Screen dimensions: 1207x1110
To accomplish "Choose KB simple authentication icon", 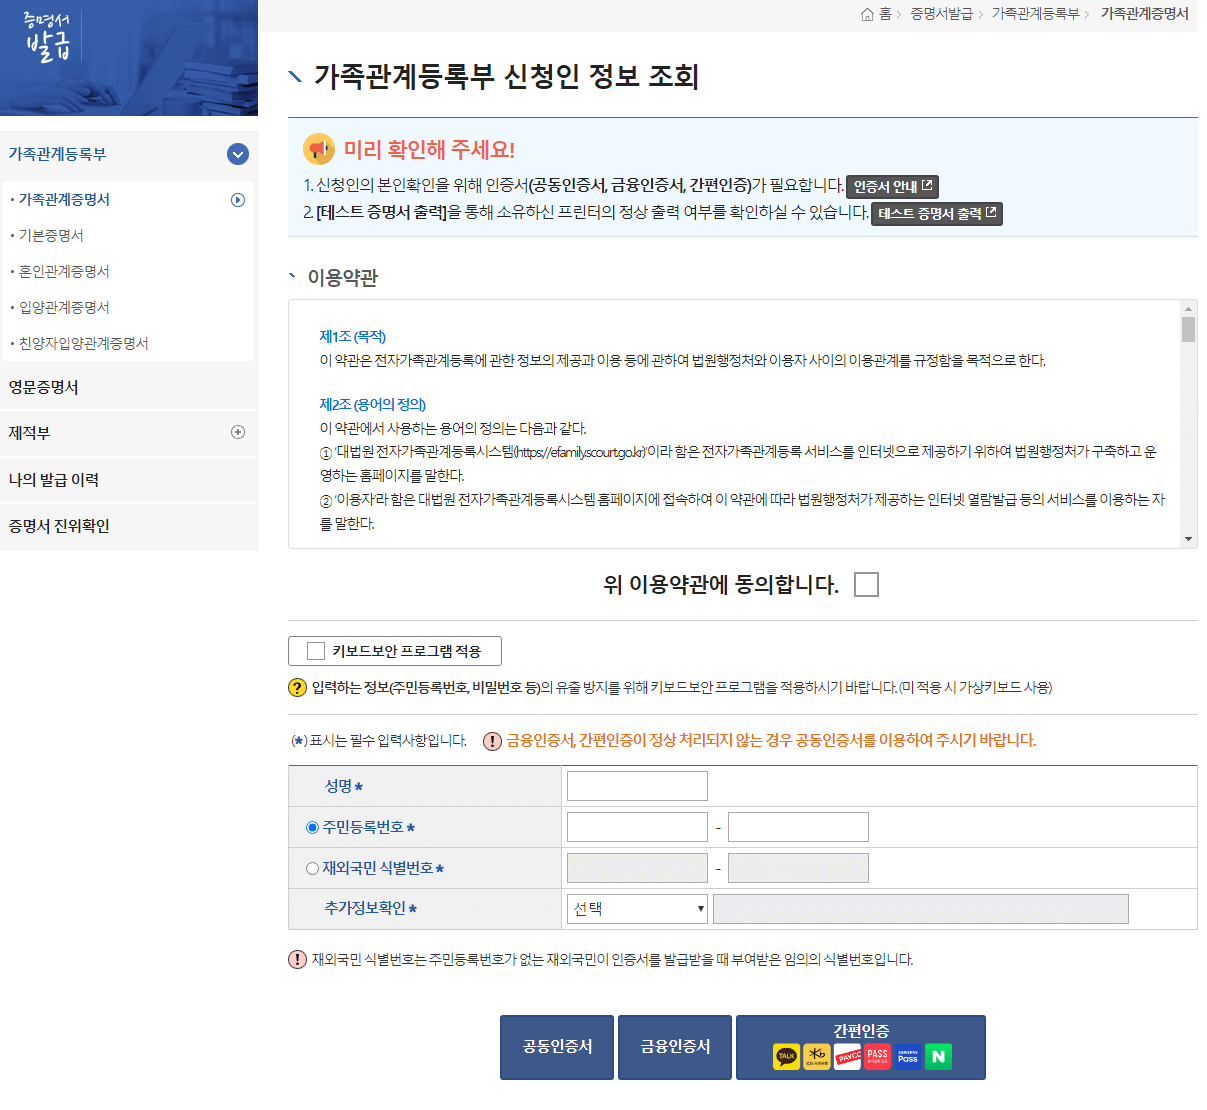I will click(x=817, y=1056).
